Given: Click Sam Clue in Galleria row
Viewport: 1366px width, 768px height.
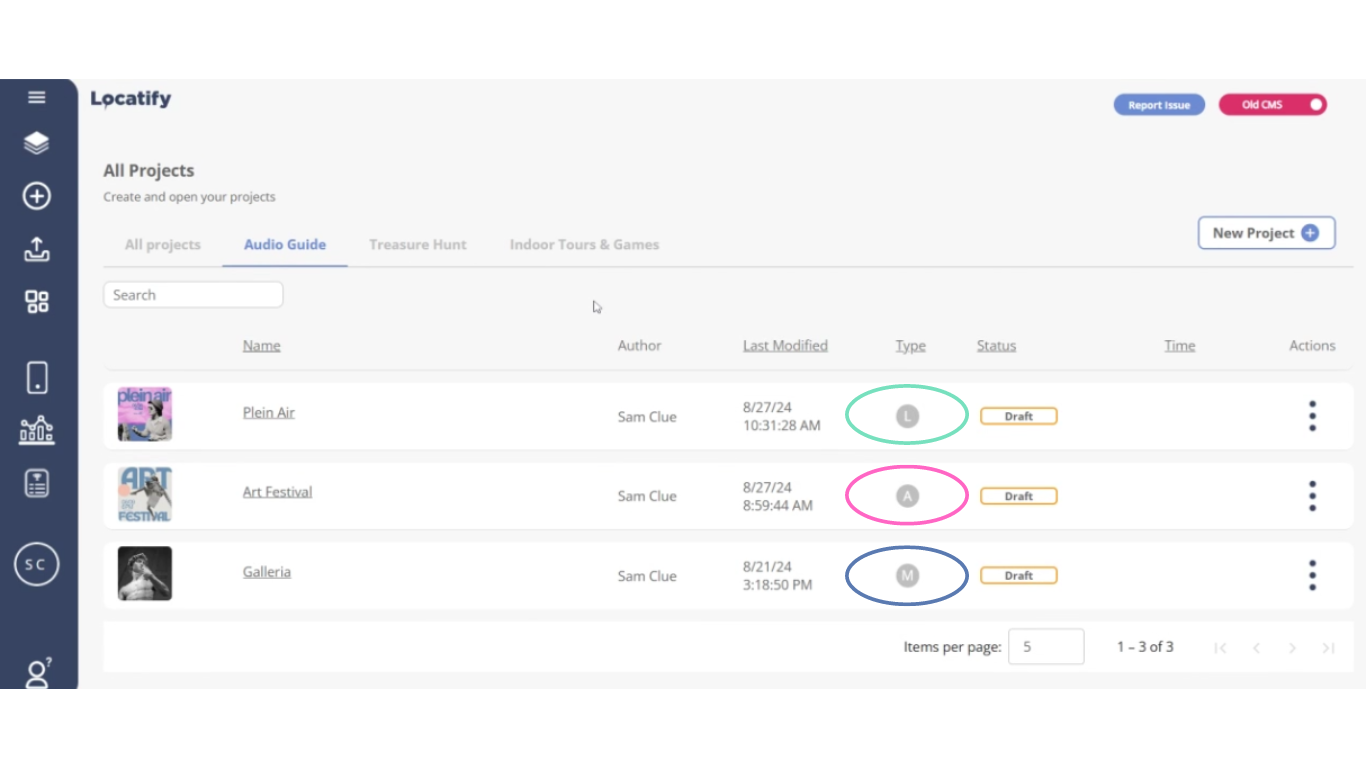Looking at the screenshot, I should [647, 576].
